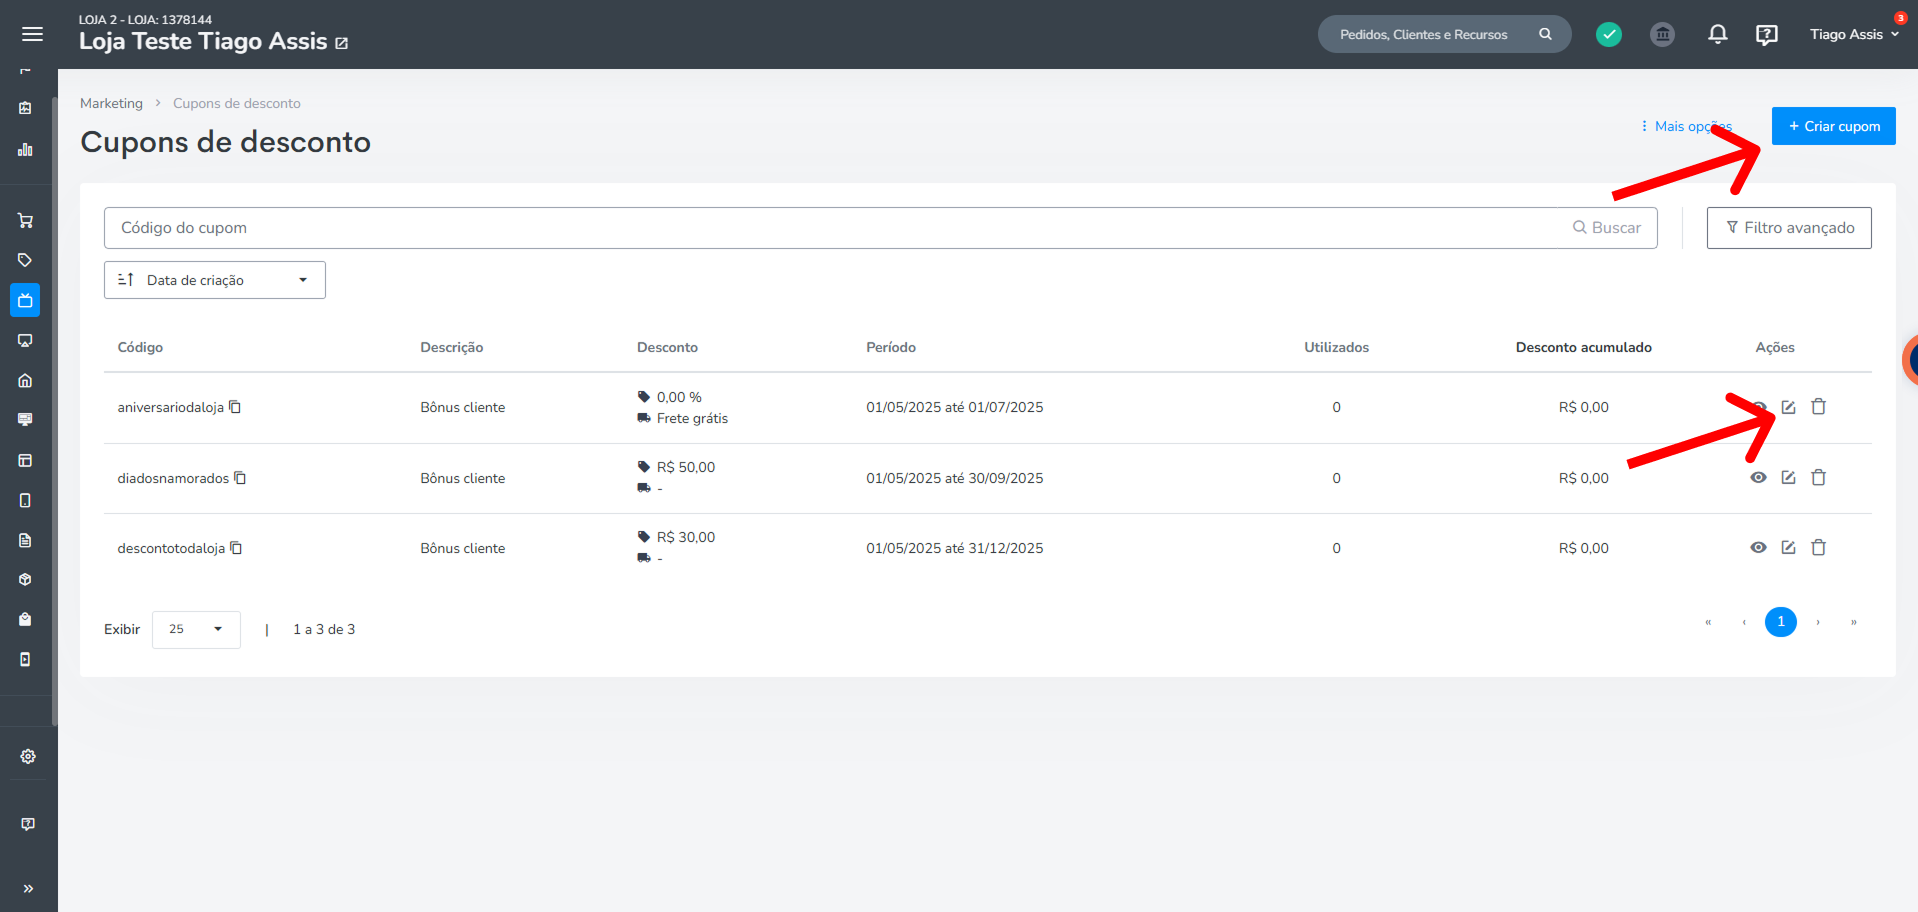This screenshot has width=1918, height=912.
Task: Open the notifications bell
Action: [x=1717, y=34]
